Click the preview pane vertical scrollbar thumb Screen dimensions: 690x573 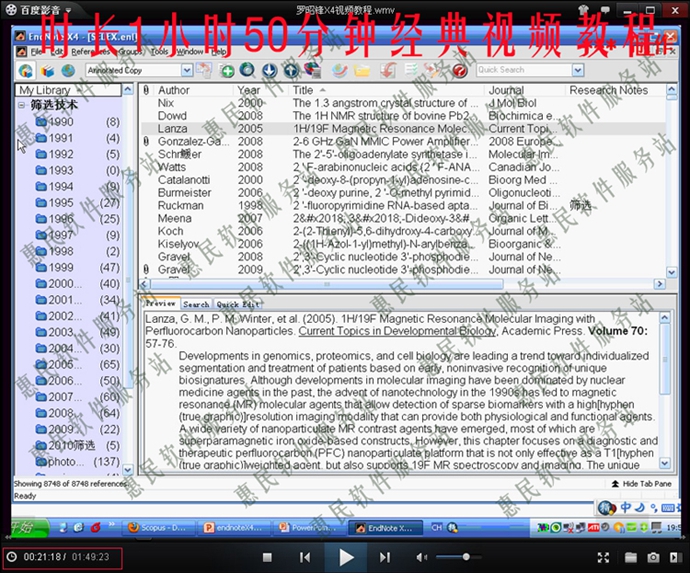tap(664, 359)
